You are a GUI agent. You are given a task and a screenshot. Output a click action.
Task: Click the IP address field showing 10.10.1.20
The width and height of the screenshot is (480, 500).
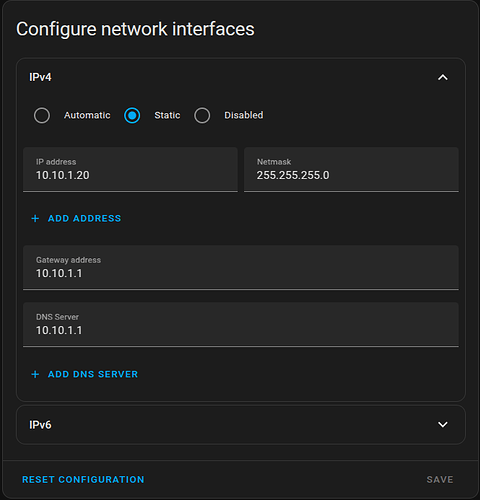tap(130, 169)
